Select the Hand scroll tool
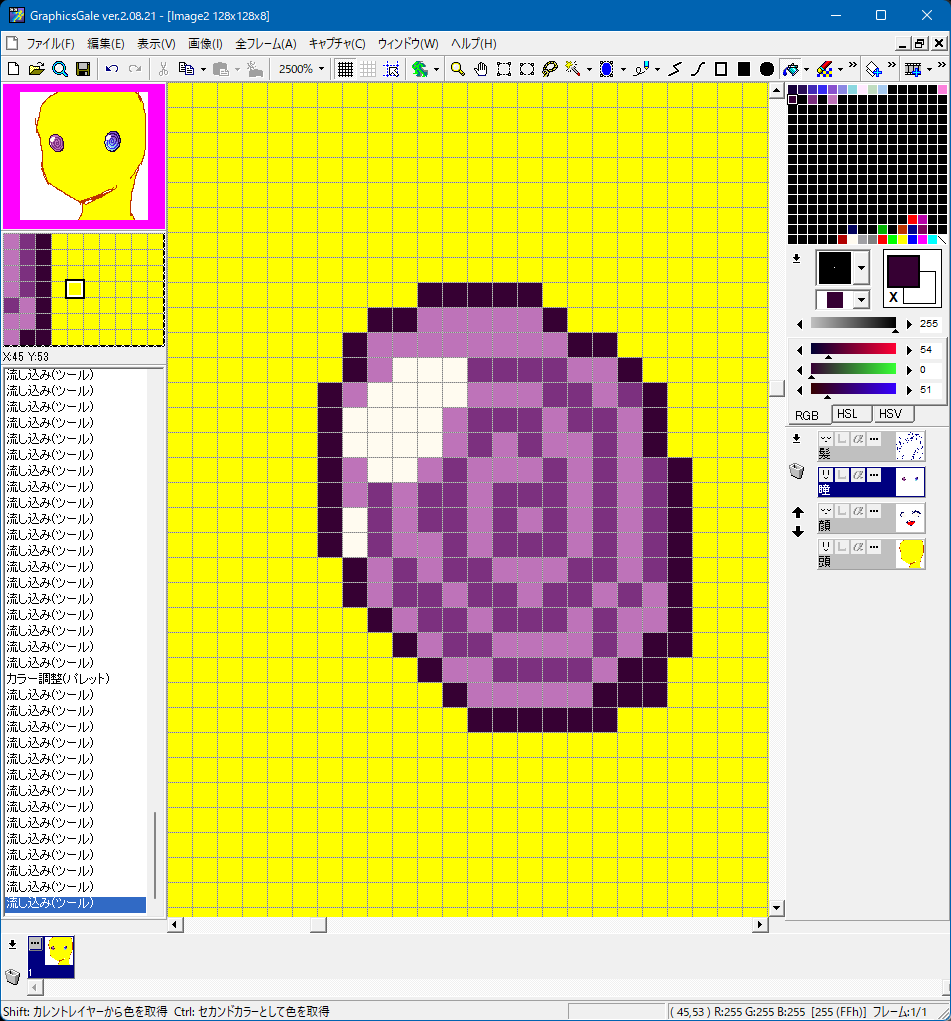The height and width of the screenshot is (1021, 951). (481, 69)
